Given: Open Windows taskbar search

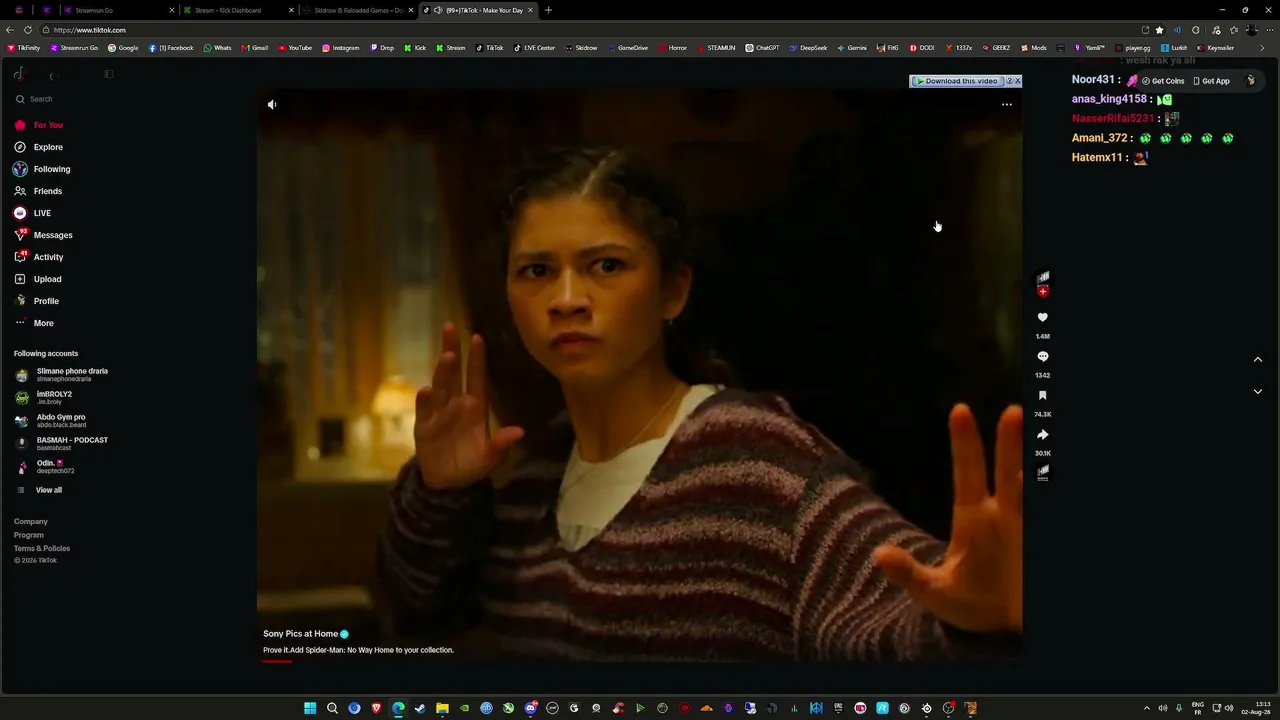Looking at the screenshot, I should tap(332, 708).
